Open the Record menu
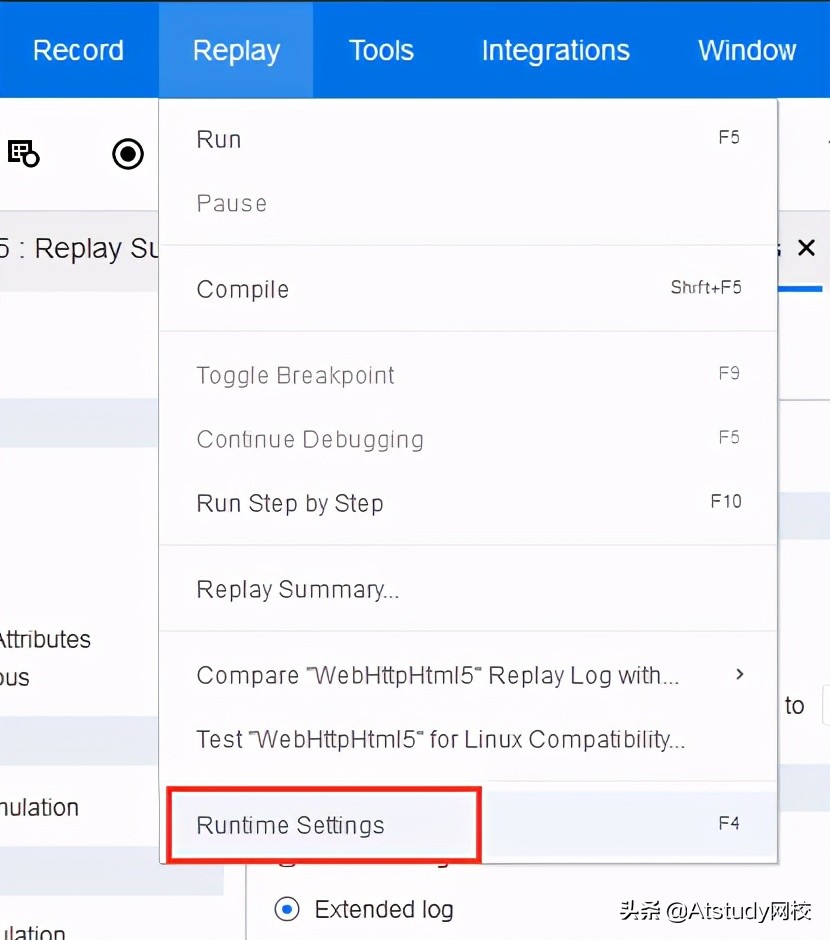This screenshot has height=940, width=830. click(x=79, y=50)
